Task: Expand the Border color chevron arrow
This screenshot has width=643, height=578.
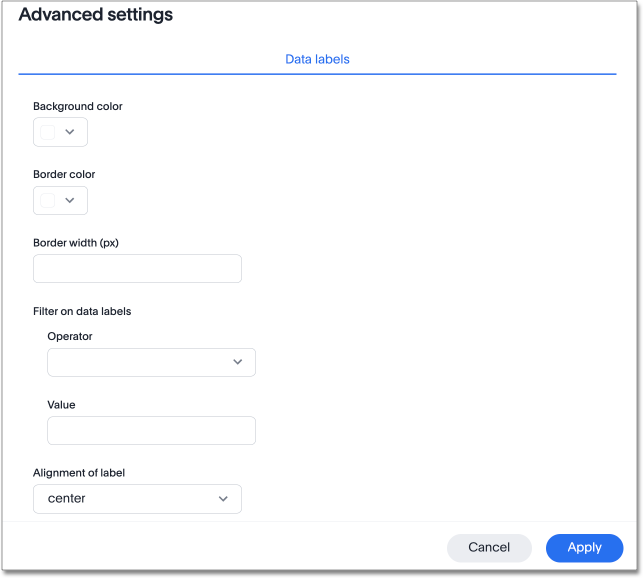Action: (x=70, y=200)
